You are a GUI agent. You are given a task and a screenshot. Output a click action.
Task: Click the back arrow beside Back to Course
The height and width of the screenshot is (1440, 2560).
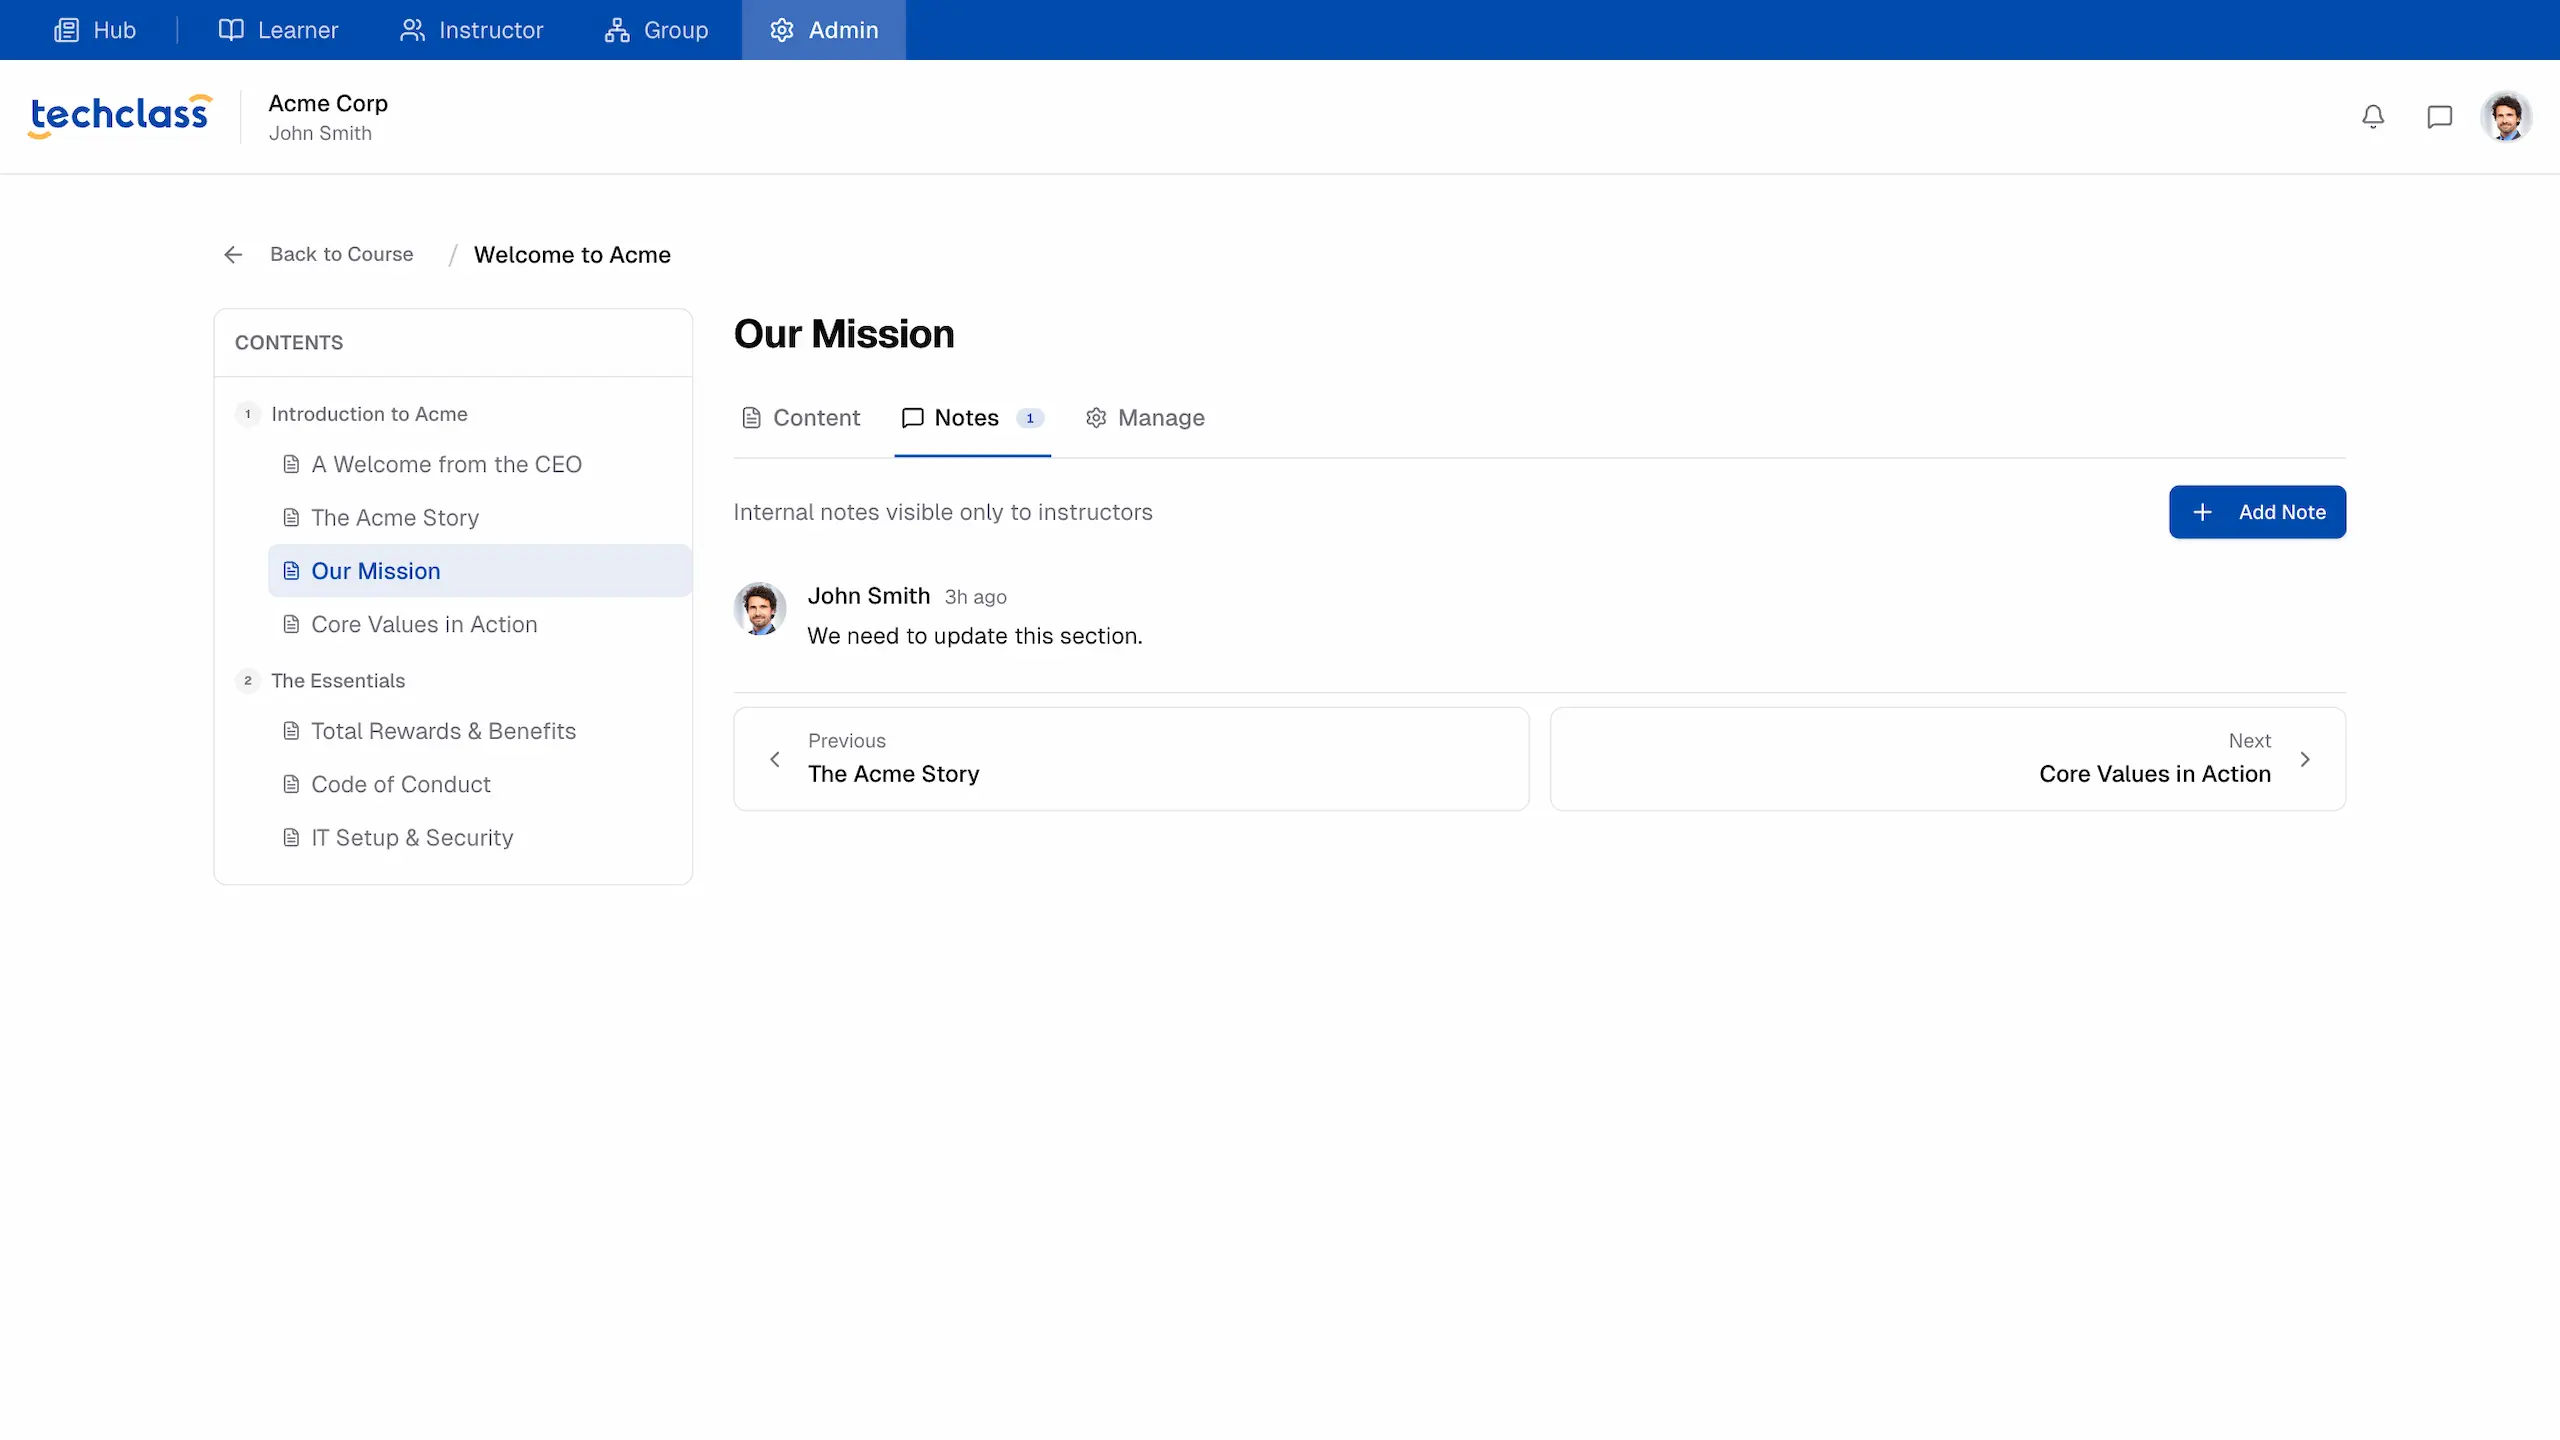(232, 254)
